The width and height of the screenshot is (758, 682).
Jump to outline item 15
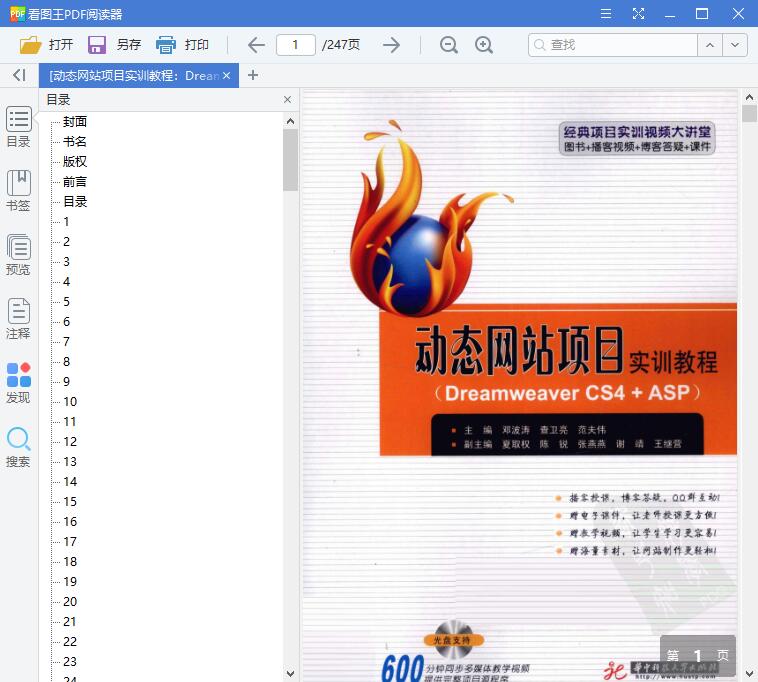[x=70, y=501]
